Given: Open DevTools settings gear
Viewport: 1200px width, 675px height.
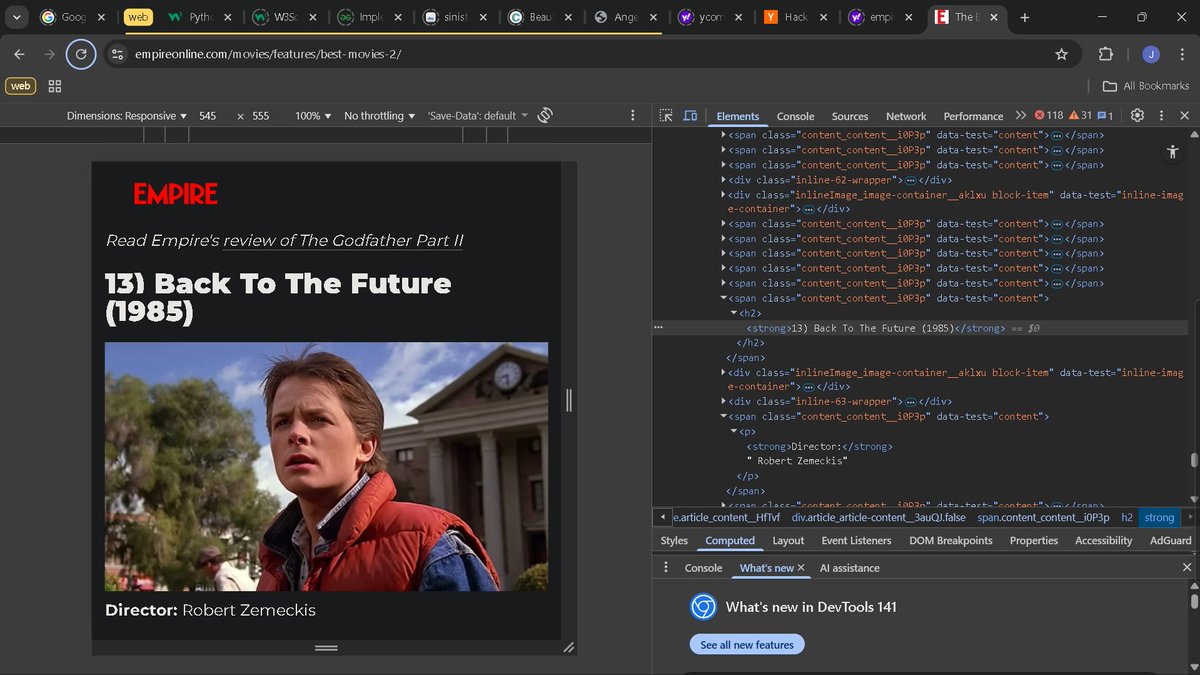Looking at the screenshot, I should tap(1137, 116).
